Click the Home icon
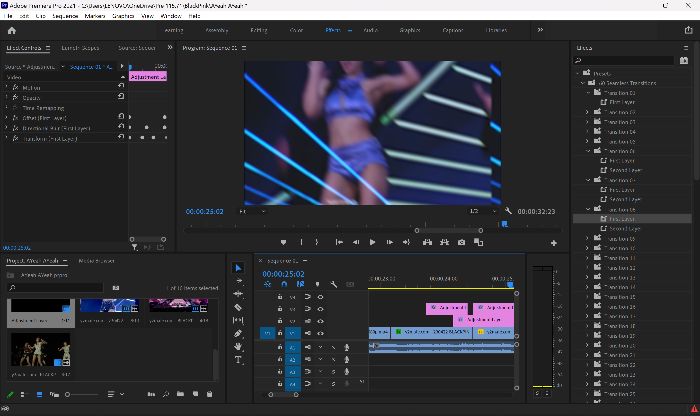This screenshot has height=416, width=700. (x=12, y=30)
